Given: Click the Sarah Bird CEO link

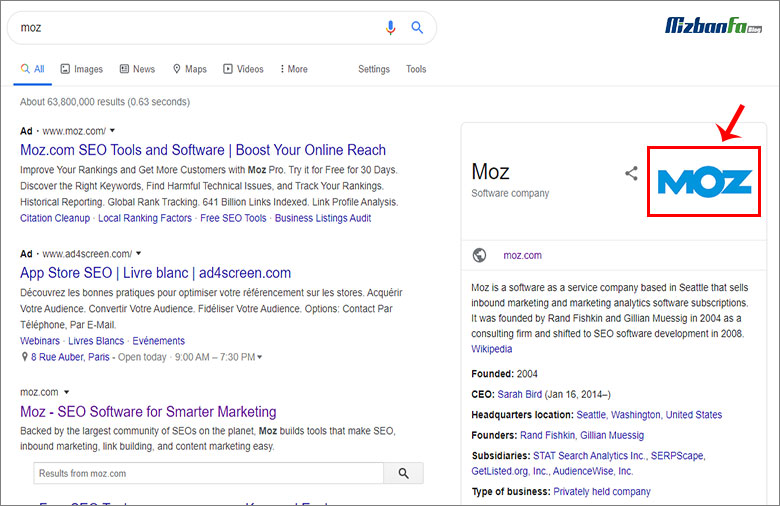Looking at the screenshot, I should pos(519,394).
